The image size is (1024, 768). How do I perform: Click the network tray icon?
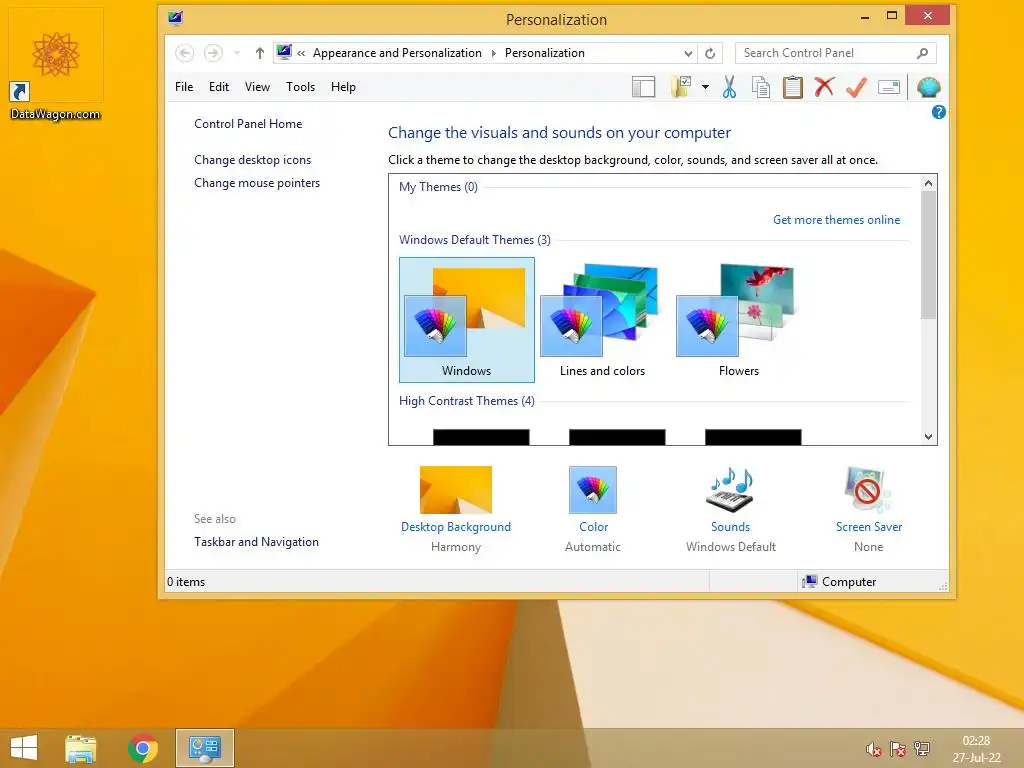point(922,748)
